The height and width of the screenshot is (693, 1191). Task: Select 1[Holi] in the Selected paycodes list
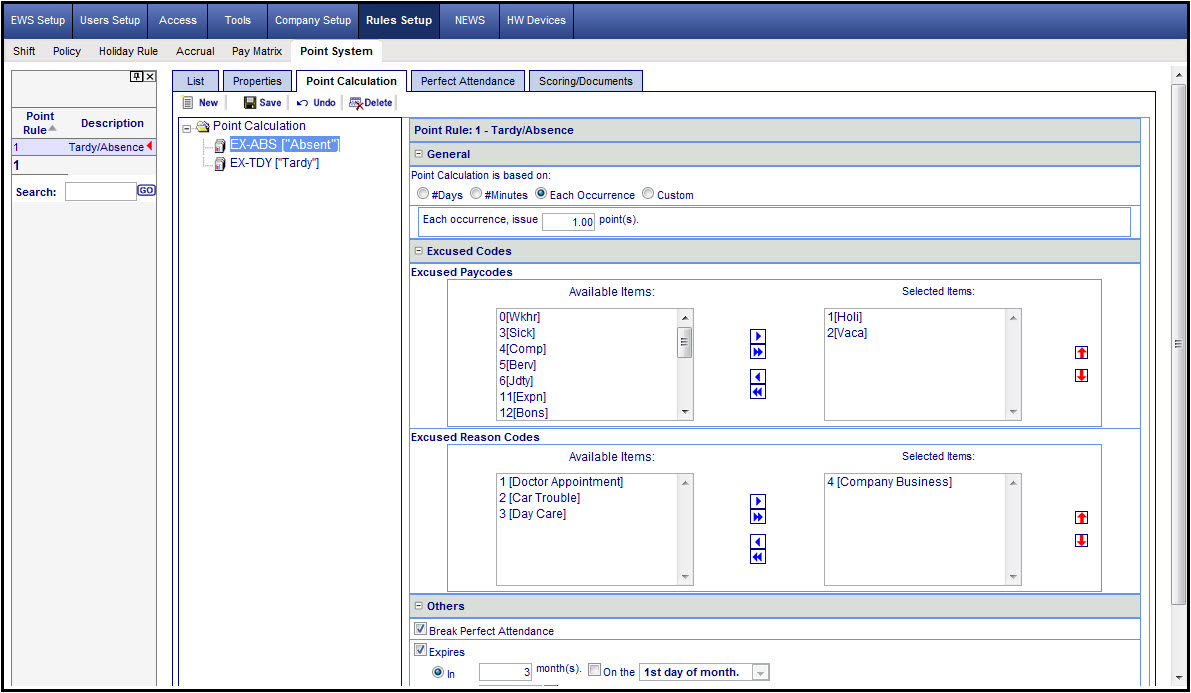point(845,317)
